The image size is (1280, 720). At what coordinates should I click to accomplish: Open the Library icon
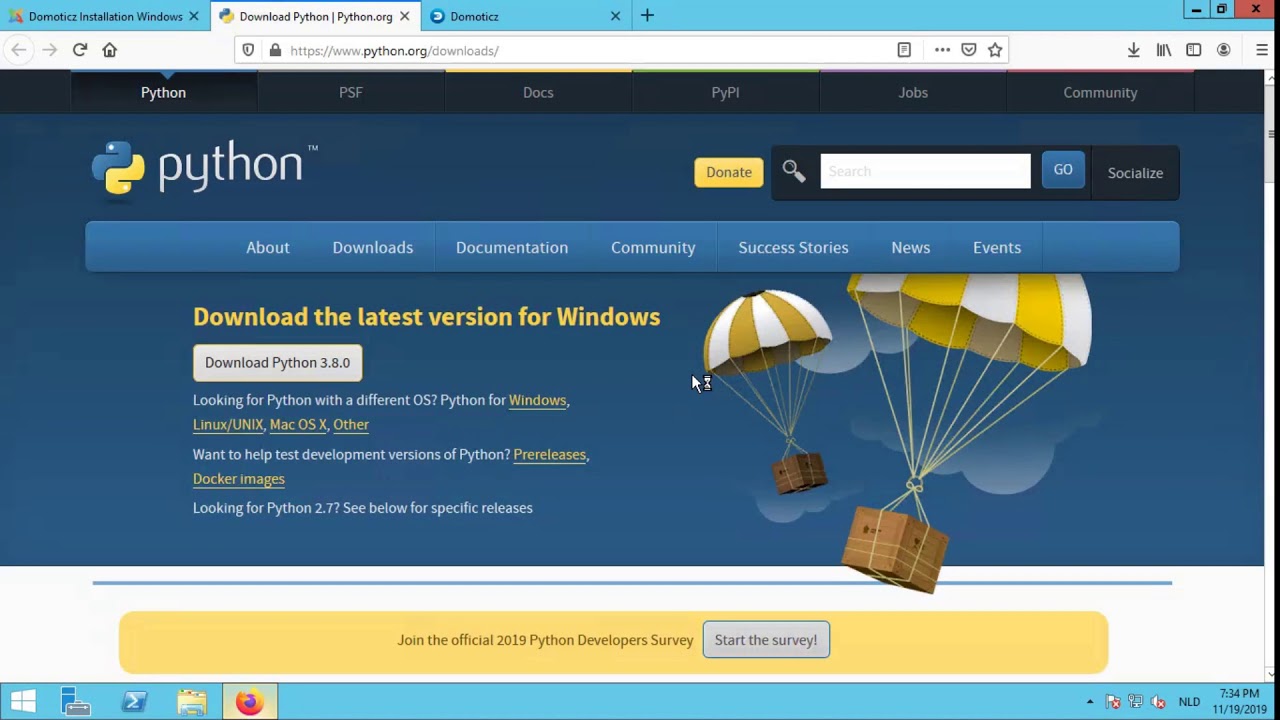click(1164, 50)
